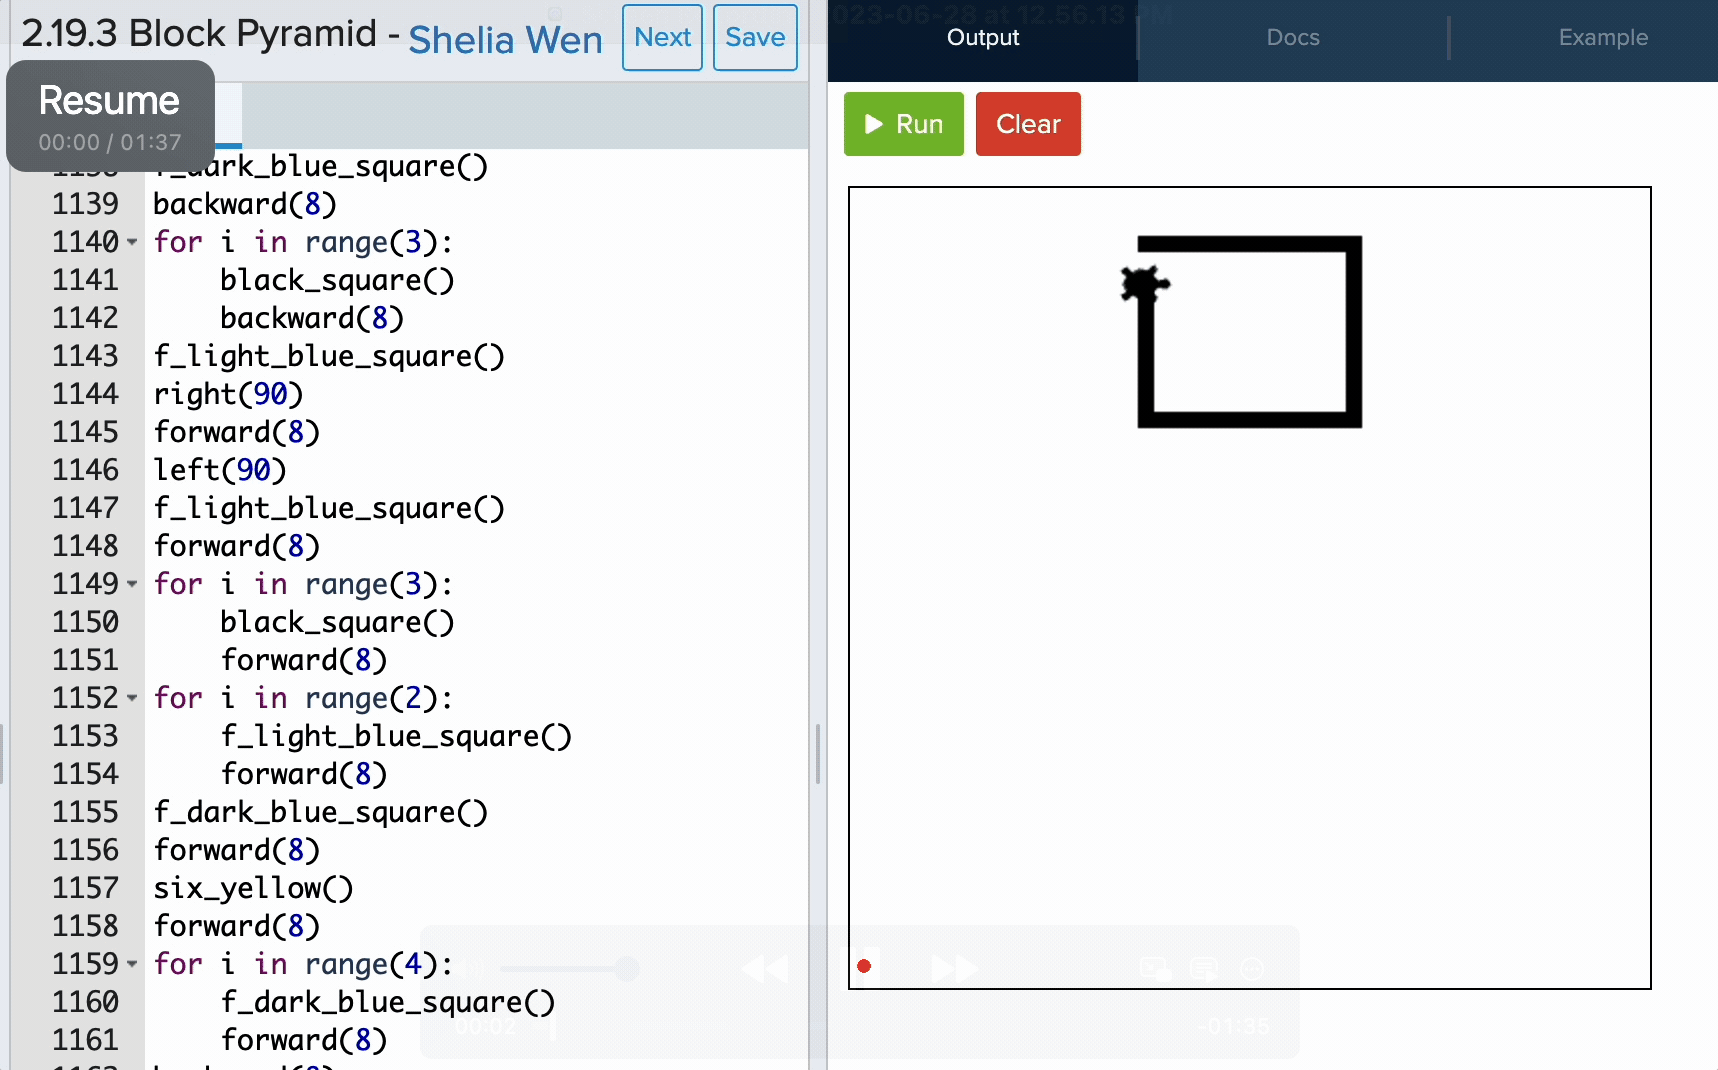
Task: Collapse the for loop at line 1140
Action: pos(132,242)
